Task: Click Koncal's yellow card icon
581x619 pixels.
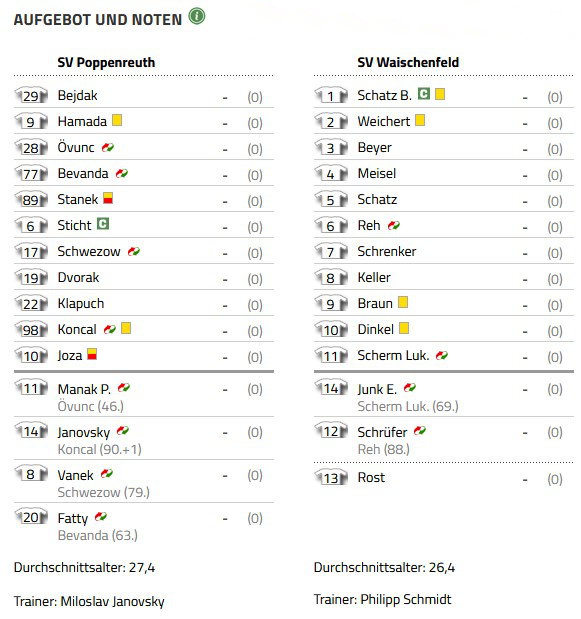Action: pos(126,328)
